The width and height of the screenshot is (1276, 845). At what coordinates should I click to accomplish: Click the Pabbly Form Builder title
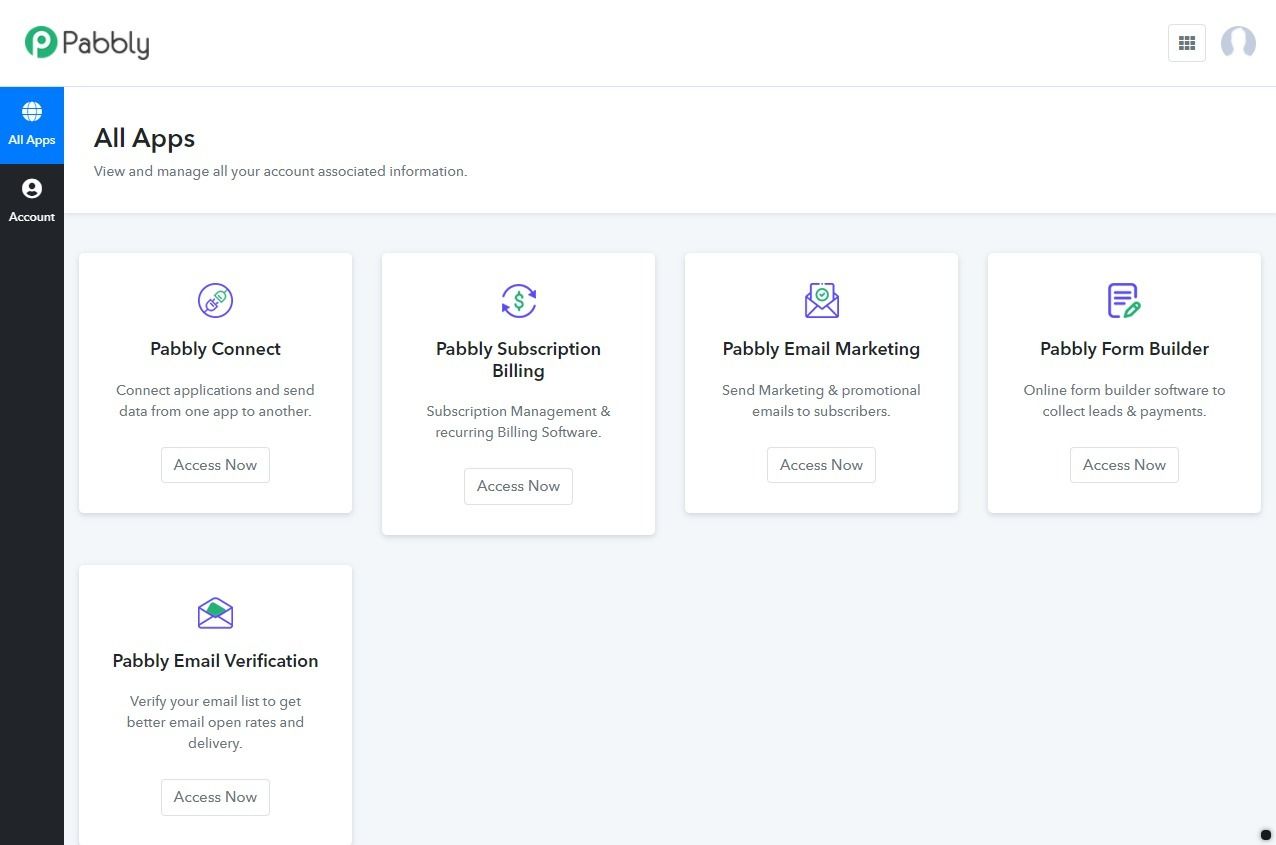[x=1124, y=349]
